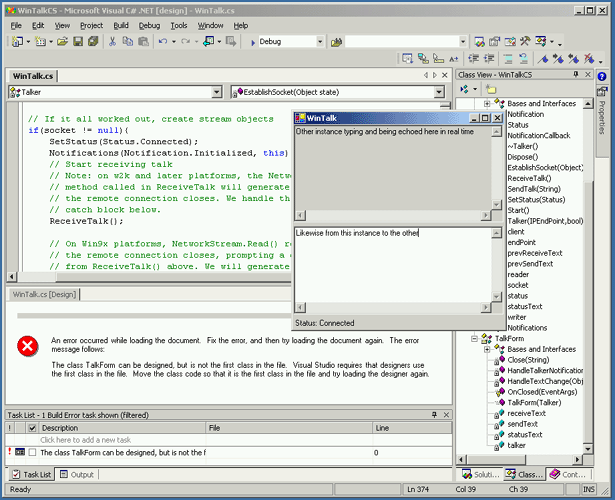Expand the top Bases and Interfaces node
Image resolution: width=615 pixels, height=500 pixels.
click(x=487, y=104)
